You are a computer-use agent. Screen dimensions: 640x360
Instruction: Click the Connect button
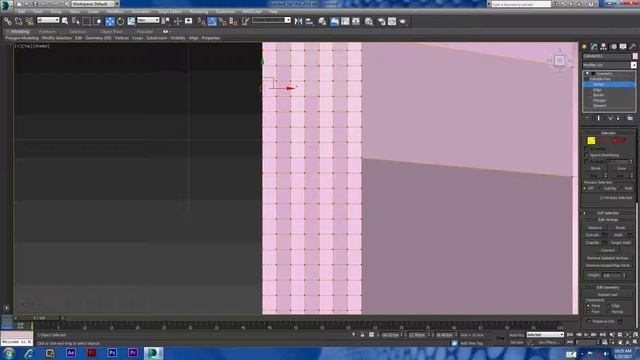[607, 250]
